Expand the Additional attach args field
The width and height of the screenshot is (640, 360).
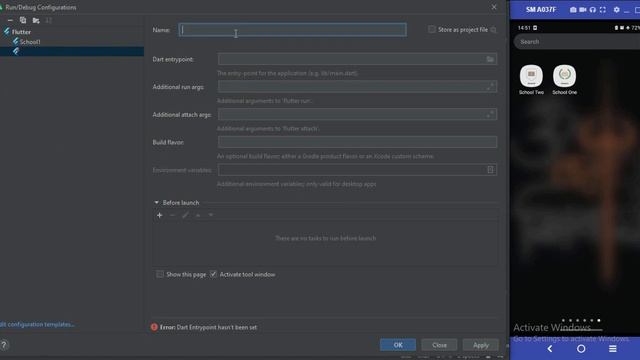(490, 114)
